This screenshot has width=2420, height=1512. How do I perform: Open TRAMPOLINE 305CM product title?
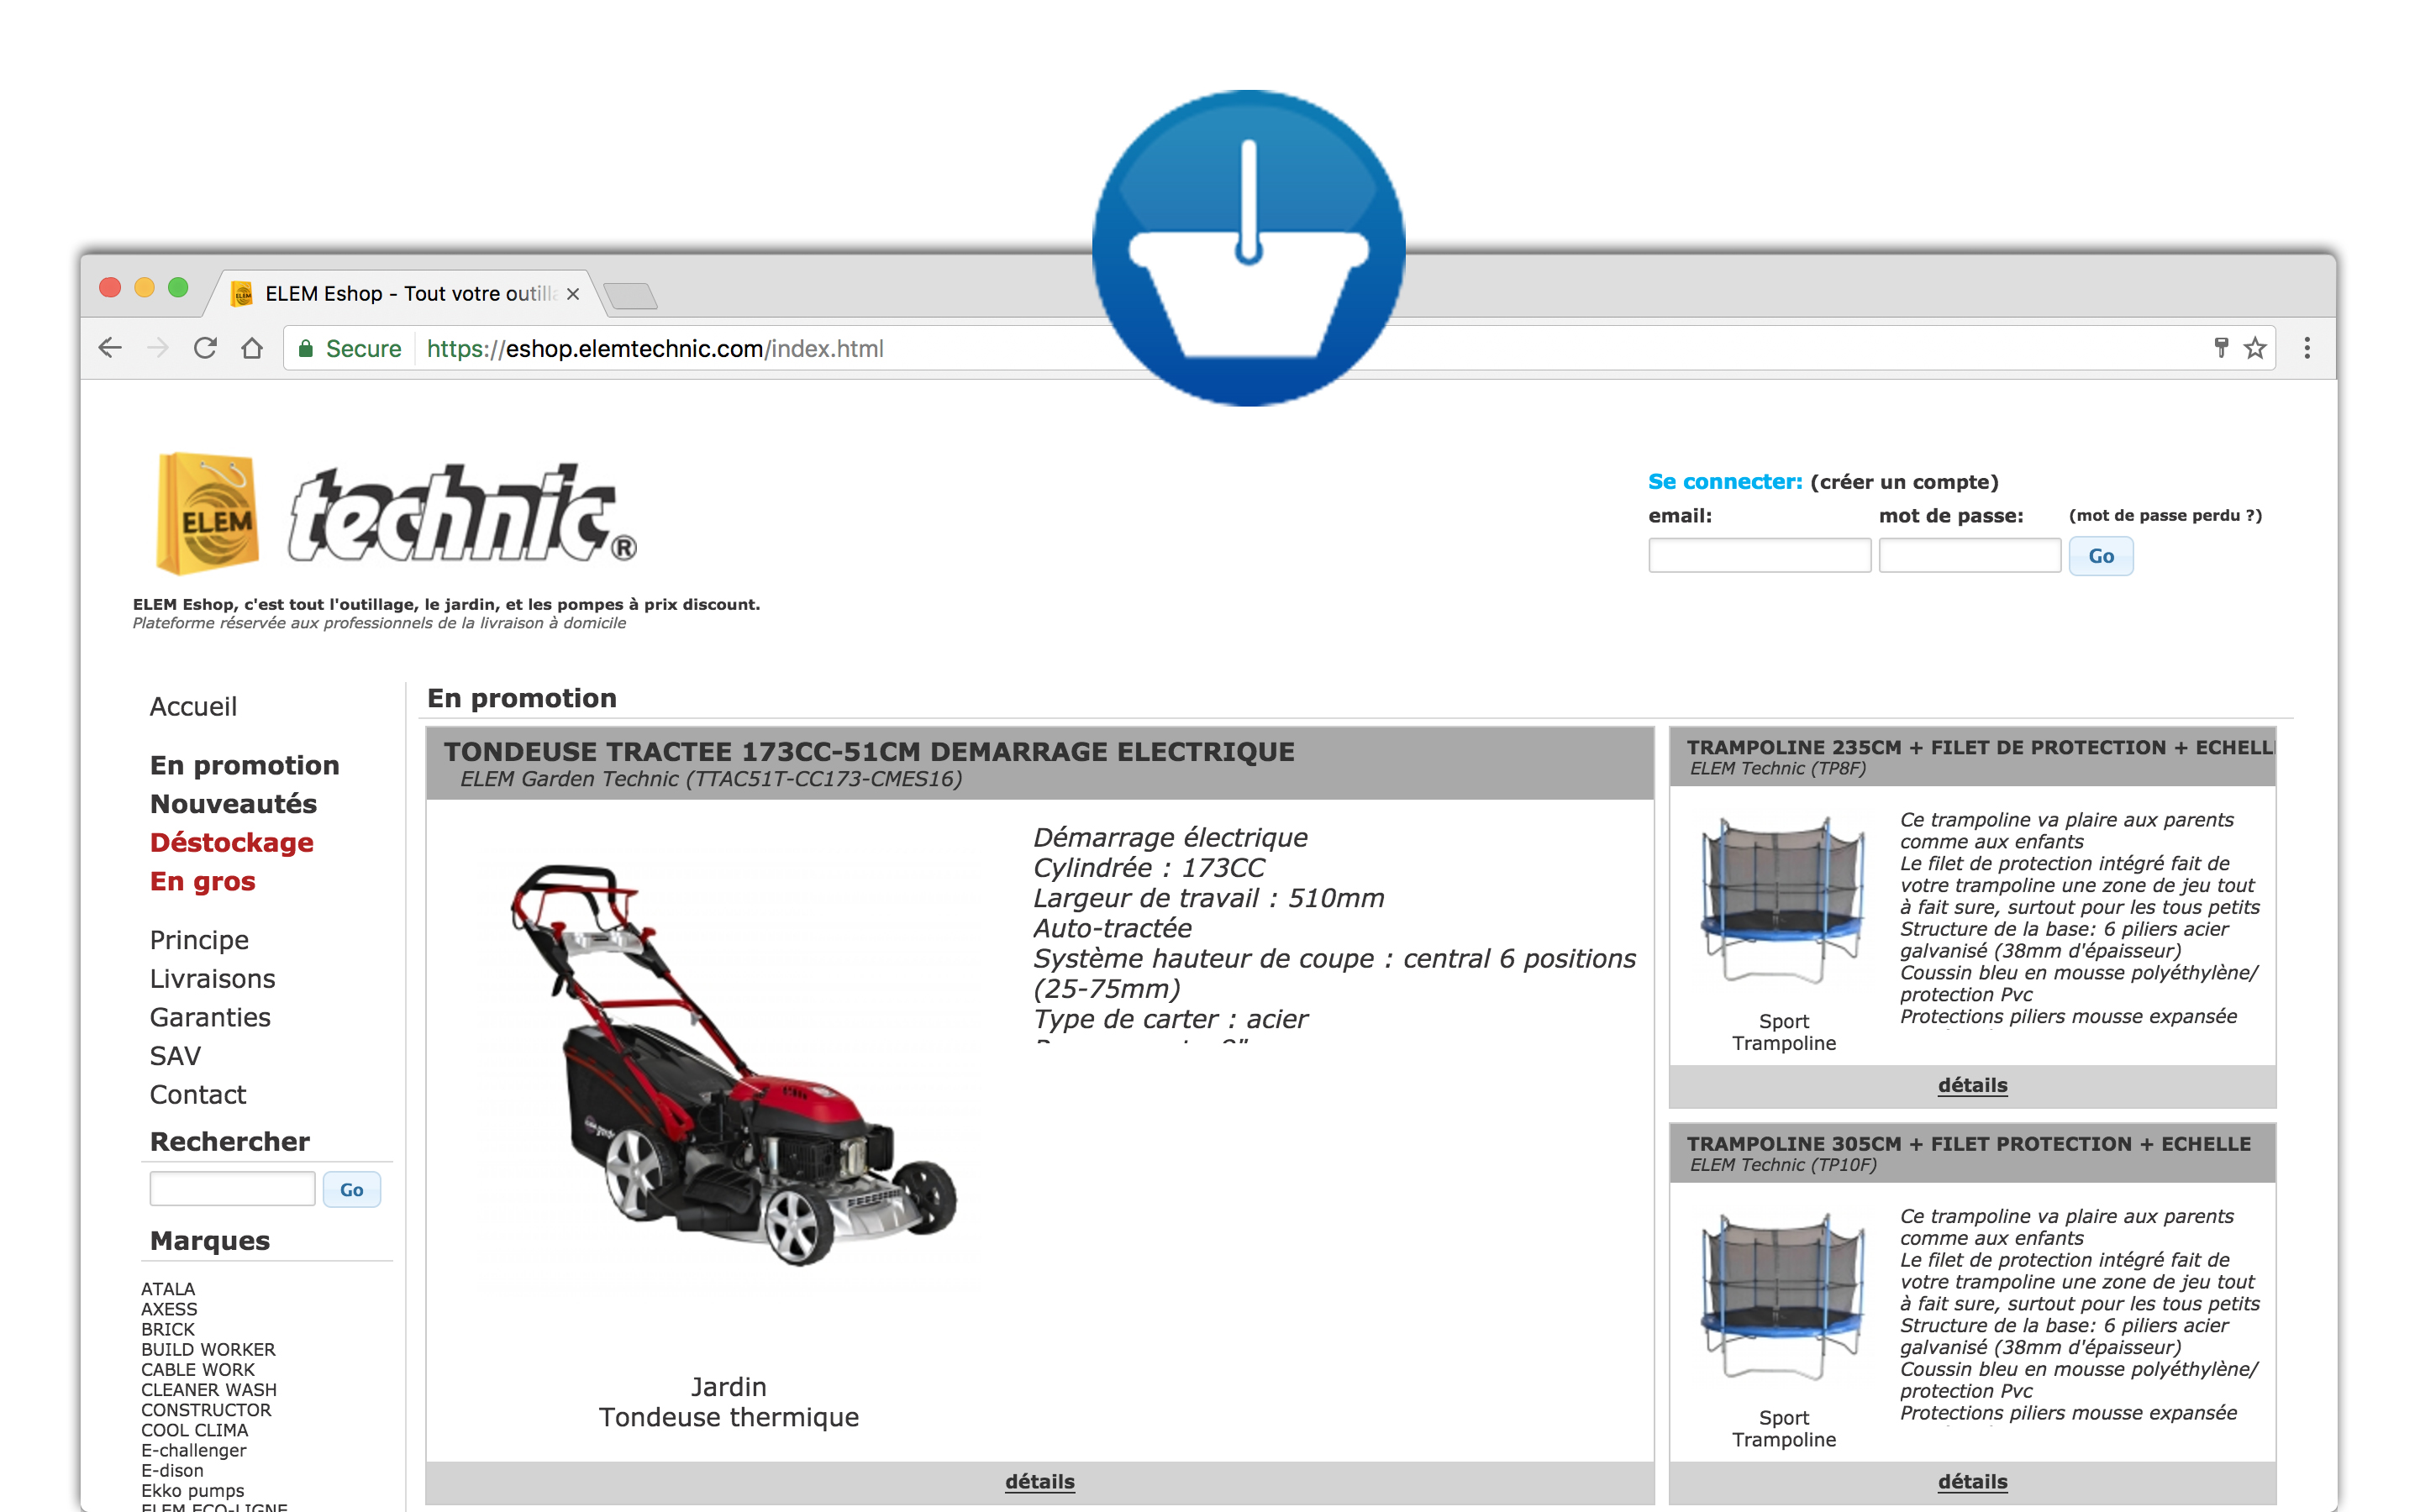point(1969,1144)
